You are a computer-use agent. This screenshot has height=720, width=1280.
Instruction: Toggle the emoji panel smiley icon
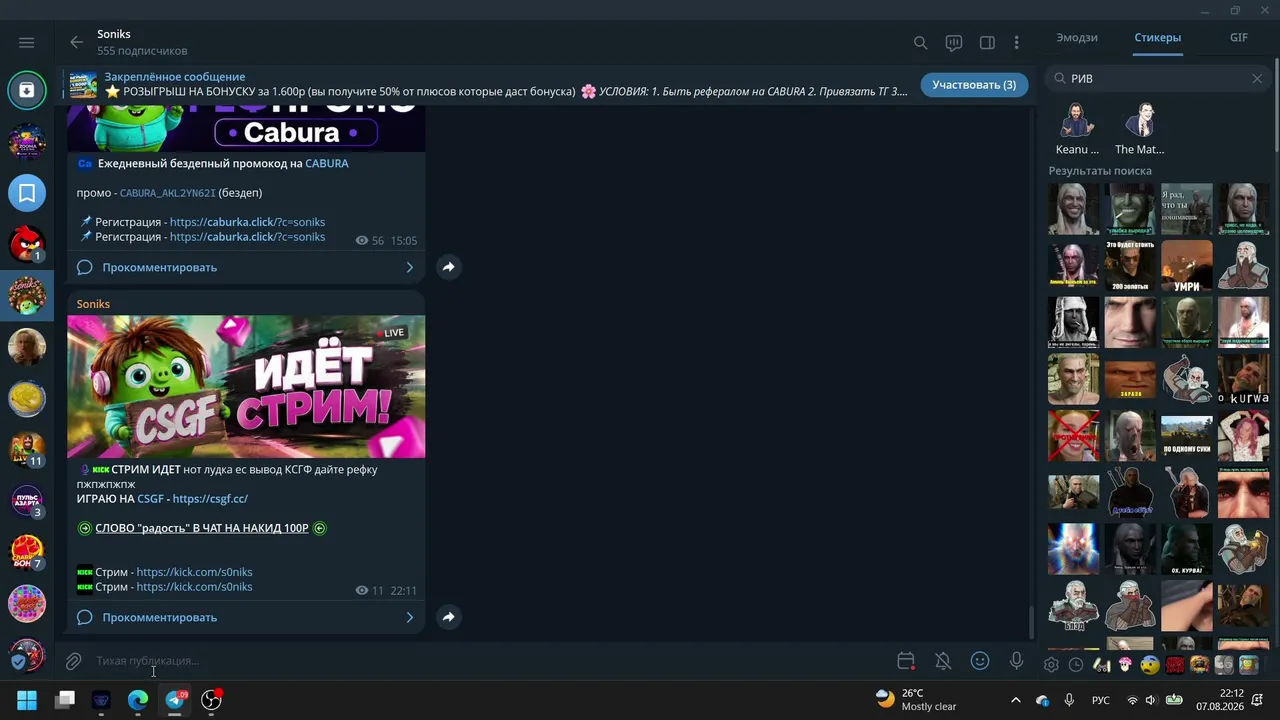(980, 661)
